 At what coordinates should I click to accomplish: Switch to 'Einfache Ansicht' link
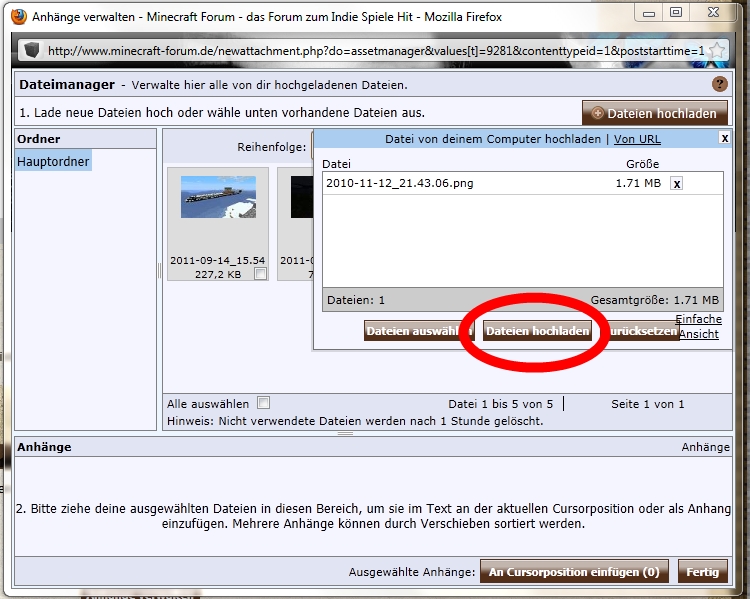click(698, 326)
